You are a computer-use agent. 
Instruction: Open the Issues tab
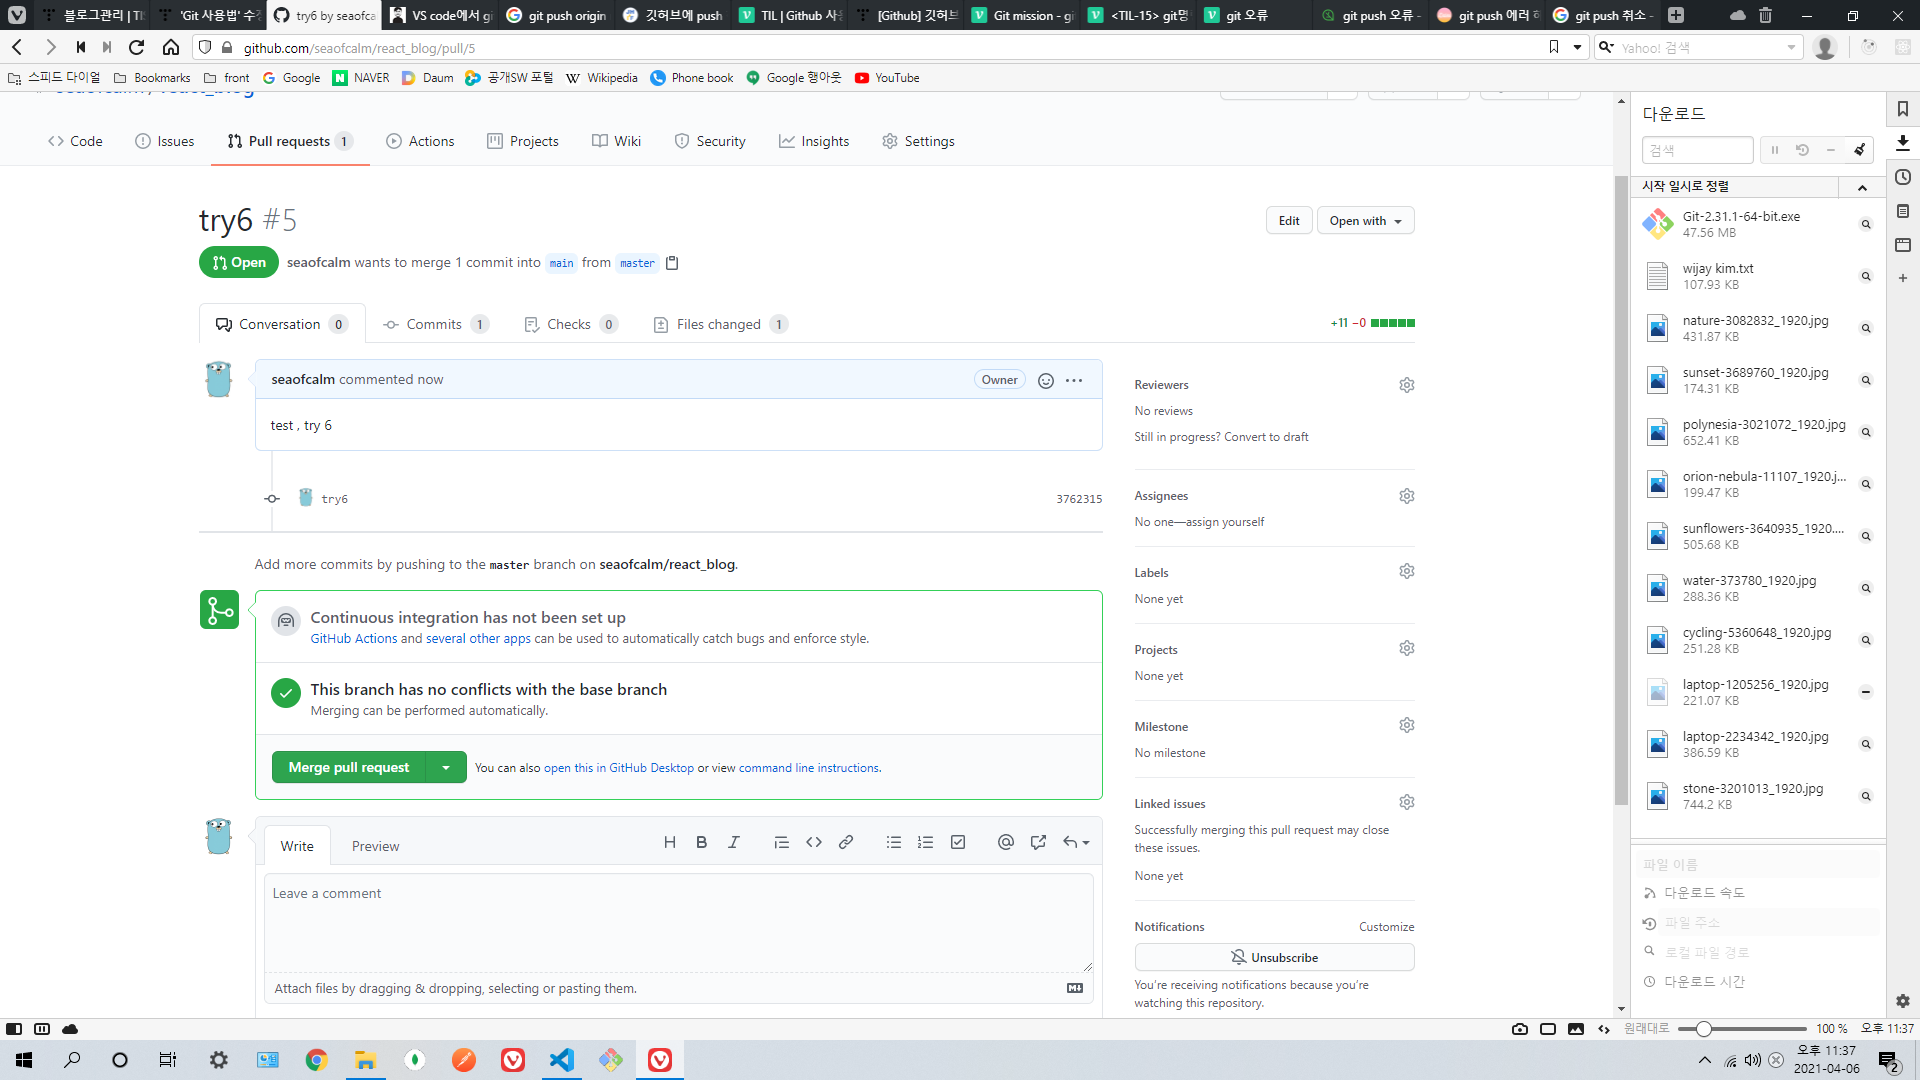coord(165,141)
